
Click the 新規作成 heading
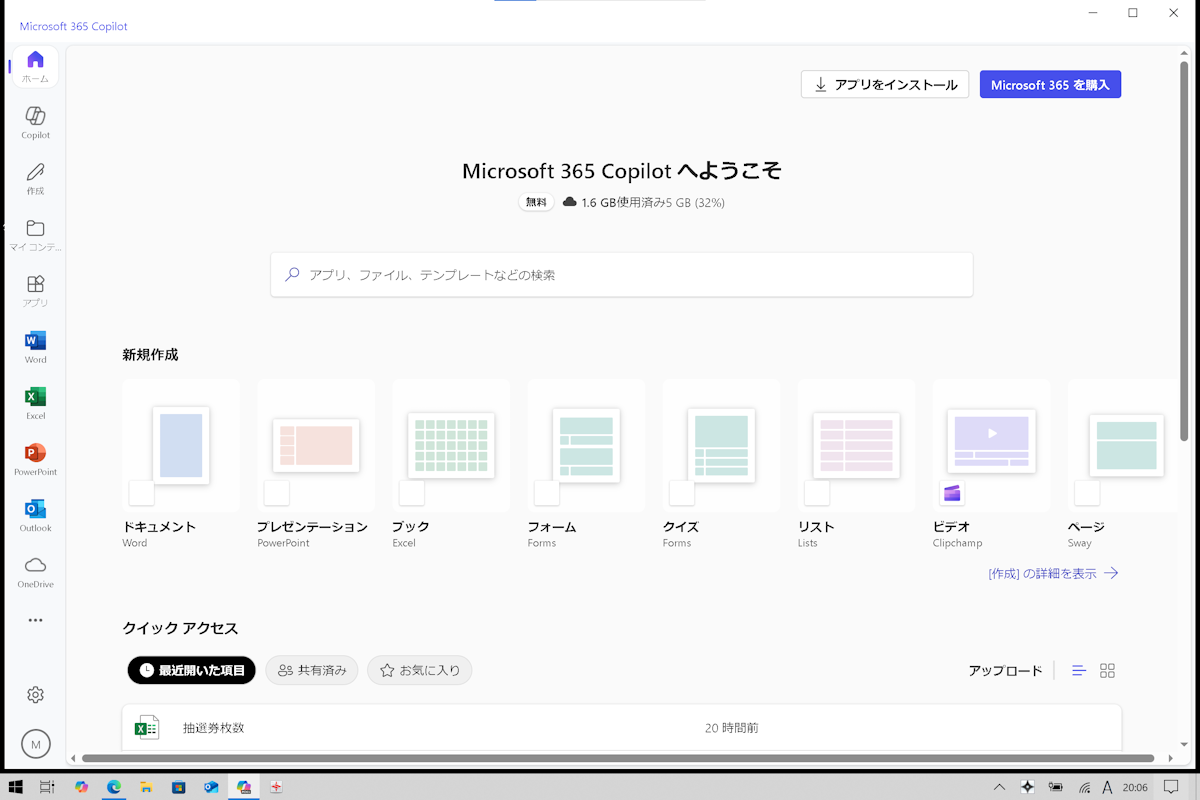coord(150,354)
